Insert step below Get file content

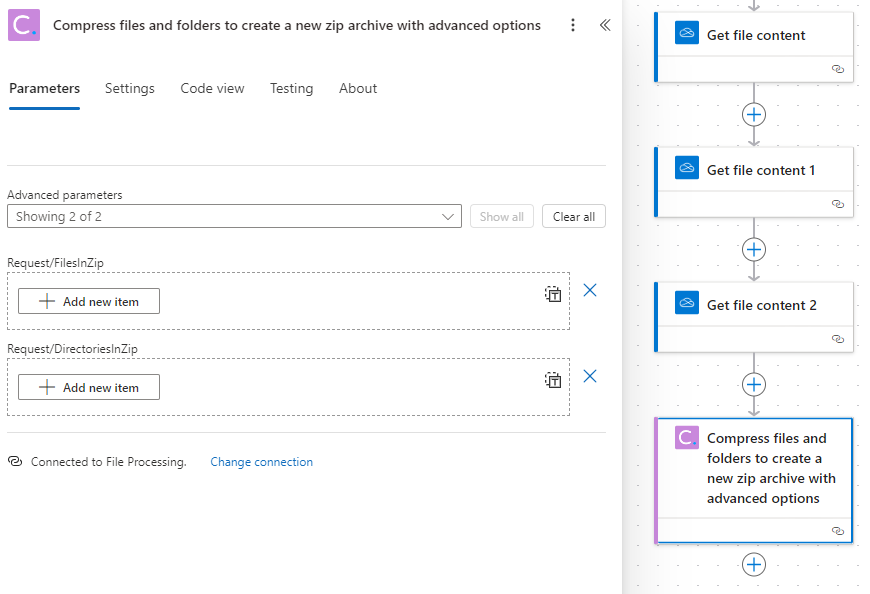click(x=753, y=115)
